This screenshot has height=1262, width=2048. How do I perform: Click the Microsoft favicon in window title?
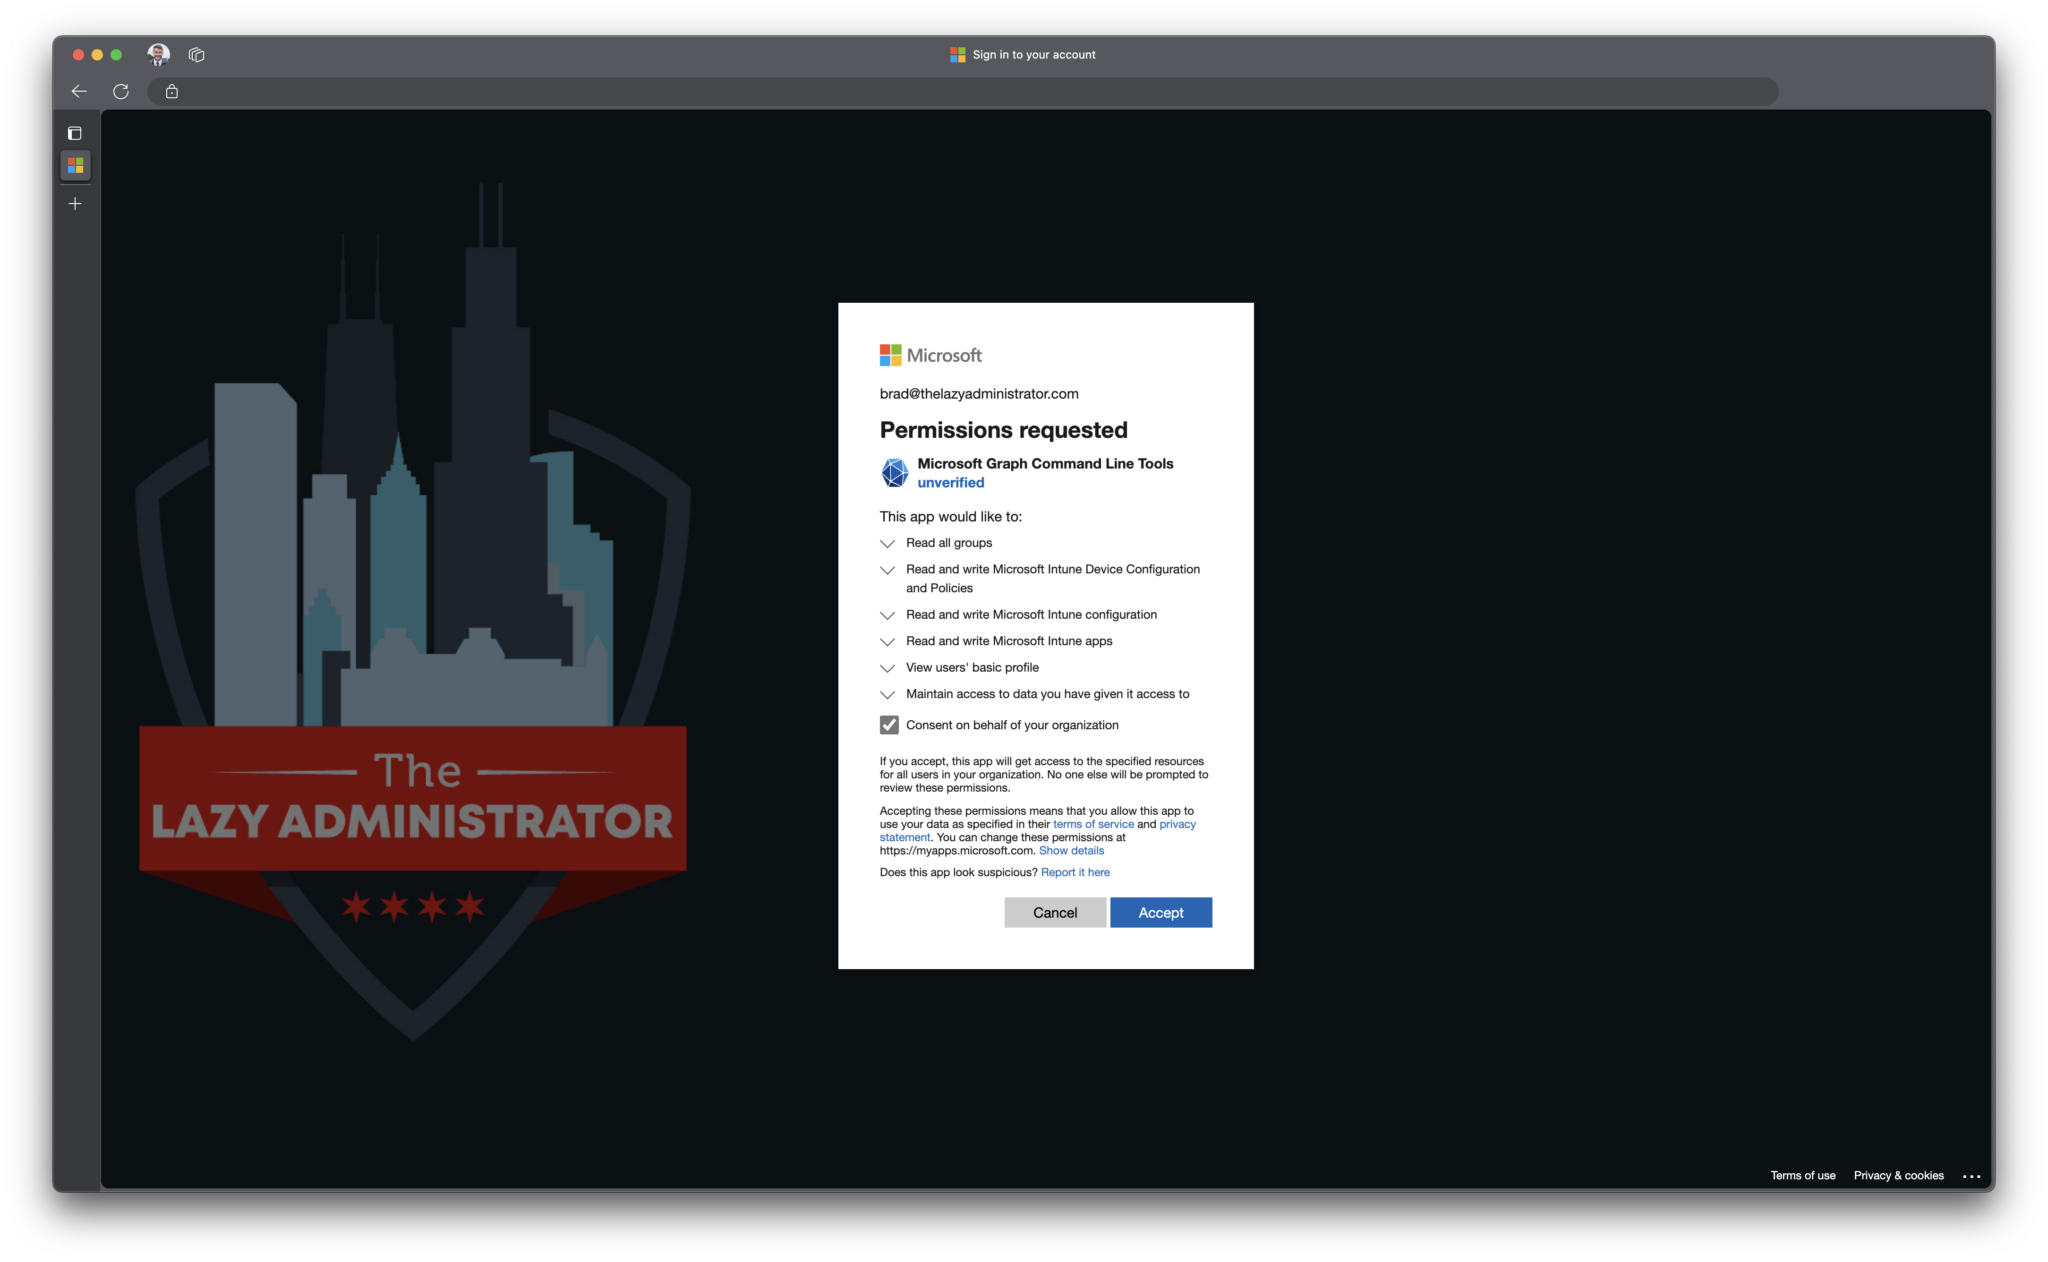pyautogui.click(x=957, y=55)
